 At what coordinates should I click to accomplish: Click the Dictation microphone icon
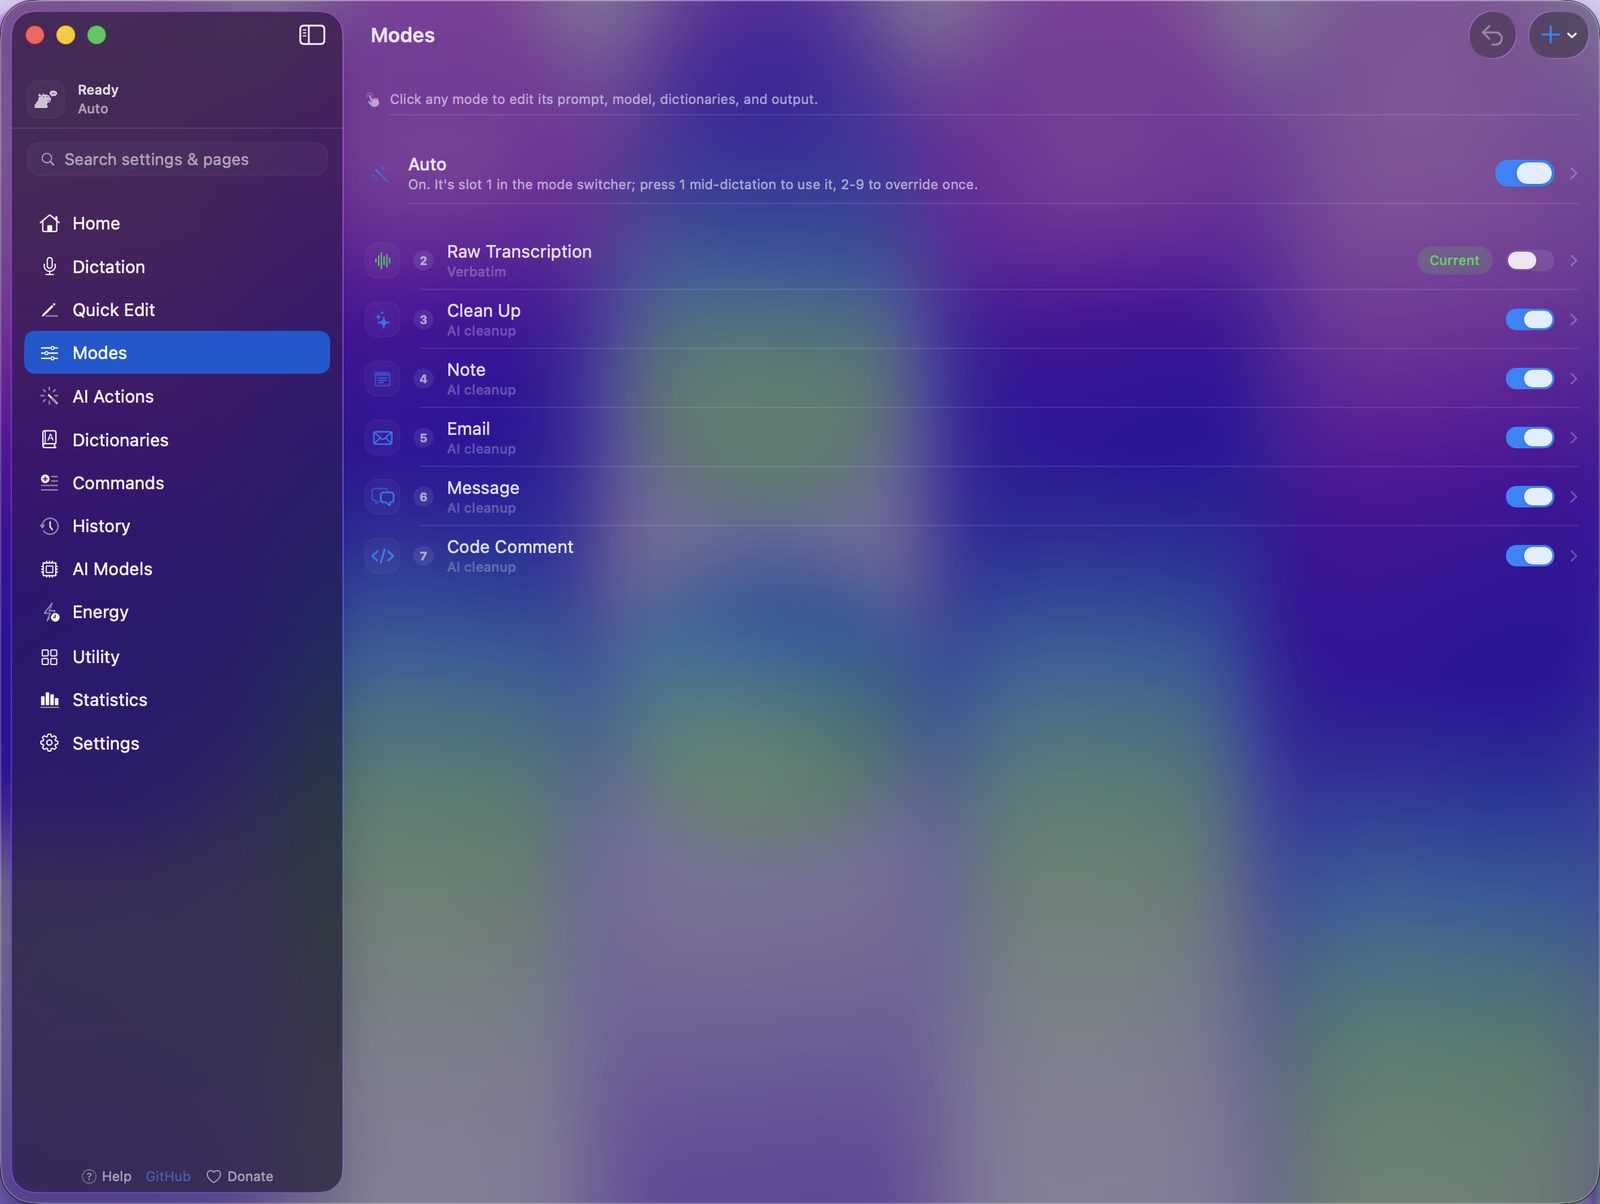(x=49, y=266)
